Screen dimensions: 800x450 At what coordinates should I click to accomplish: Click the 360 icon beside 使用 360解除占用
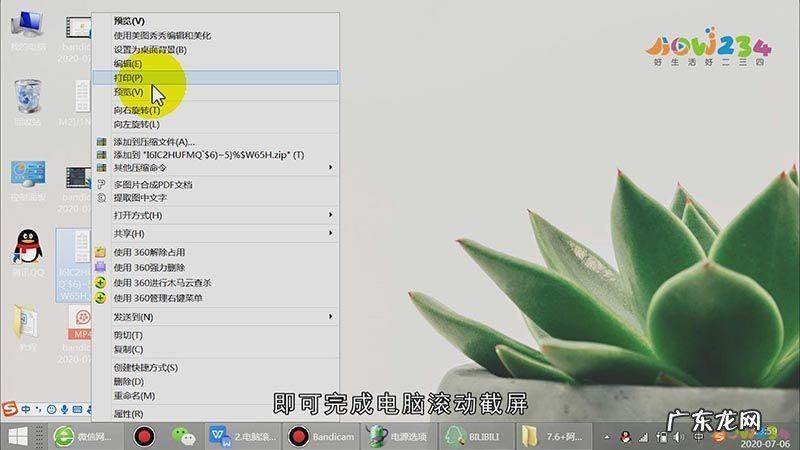tap(101, 252)
